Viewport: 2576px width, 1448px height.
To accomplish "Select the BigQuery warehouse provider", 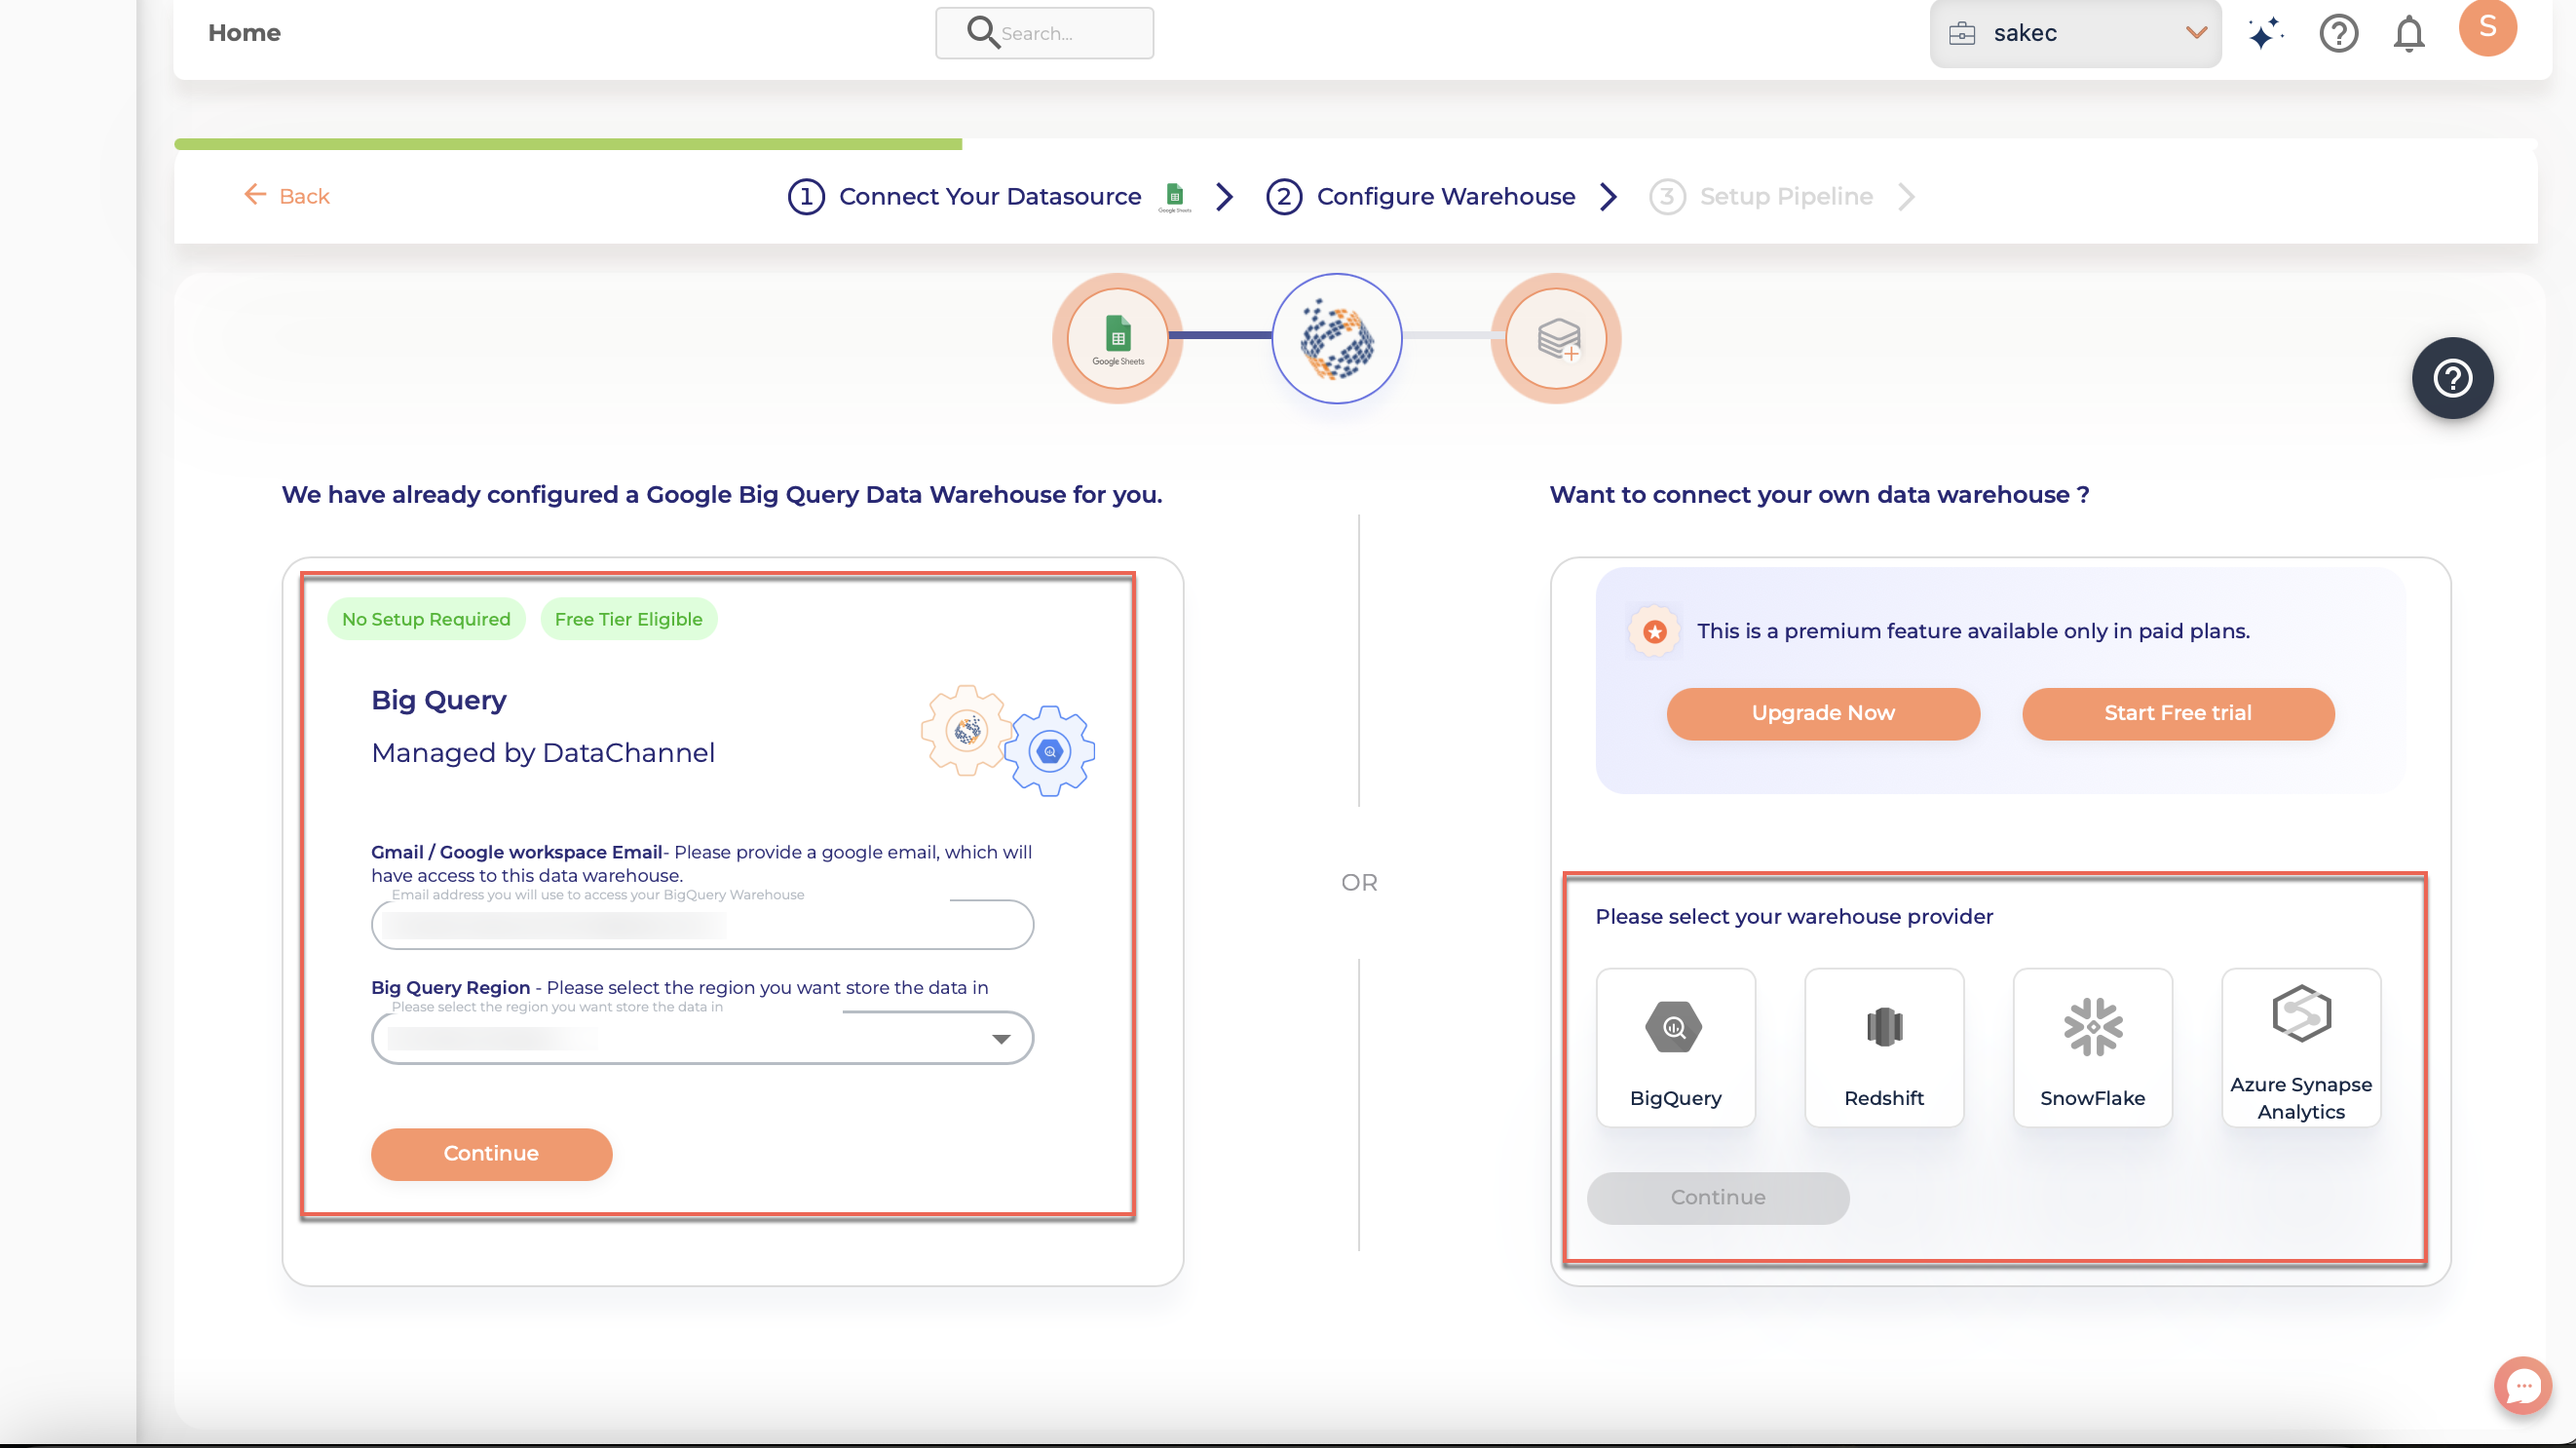I will (1675, 1047).
